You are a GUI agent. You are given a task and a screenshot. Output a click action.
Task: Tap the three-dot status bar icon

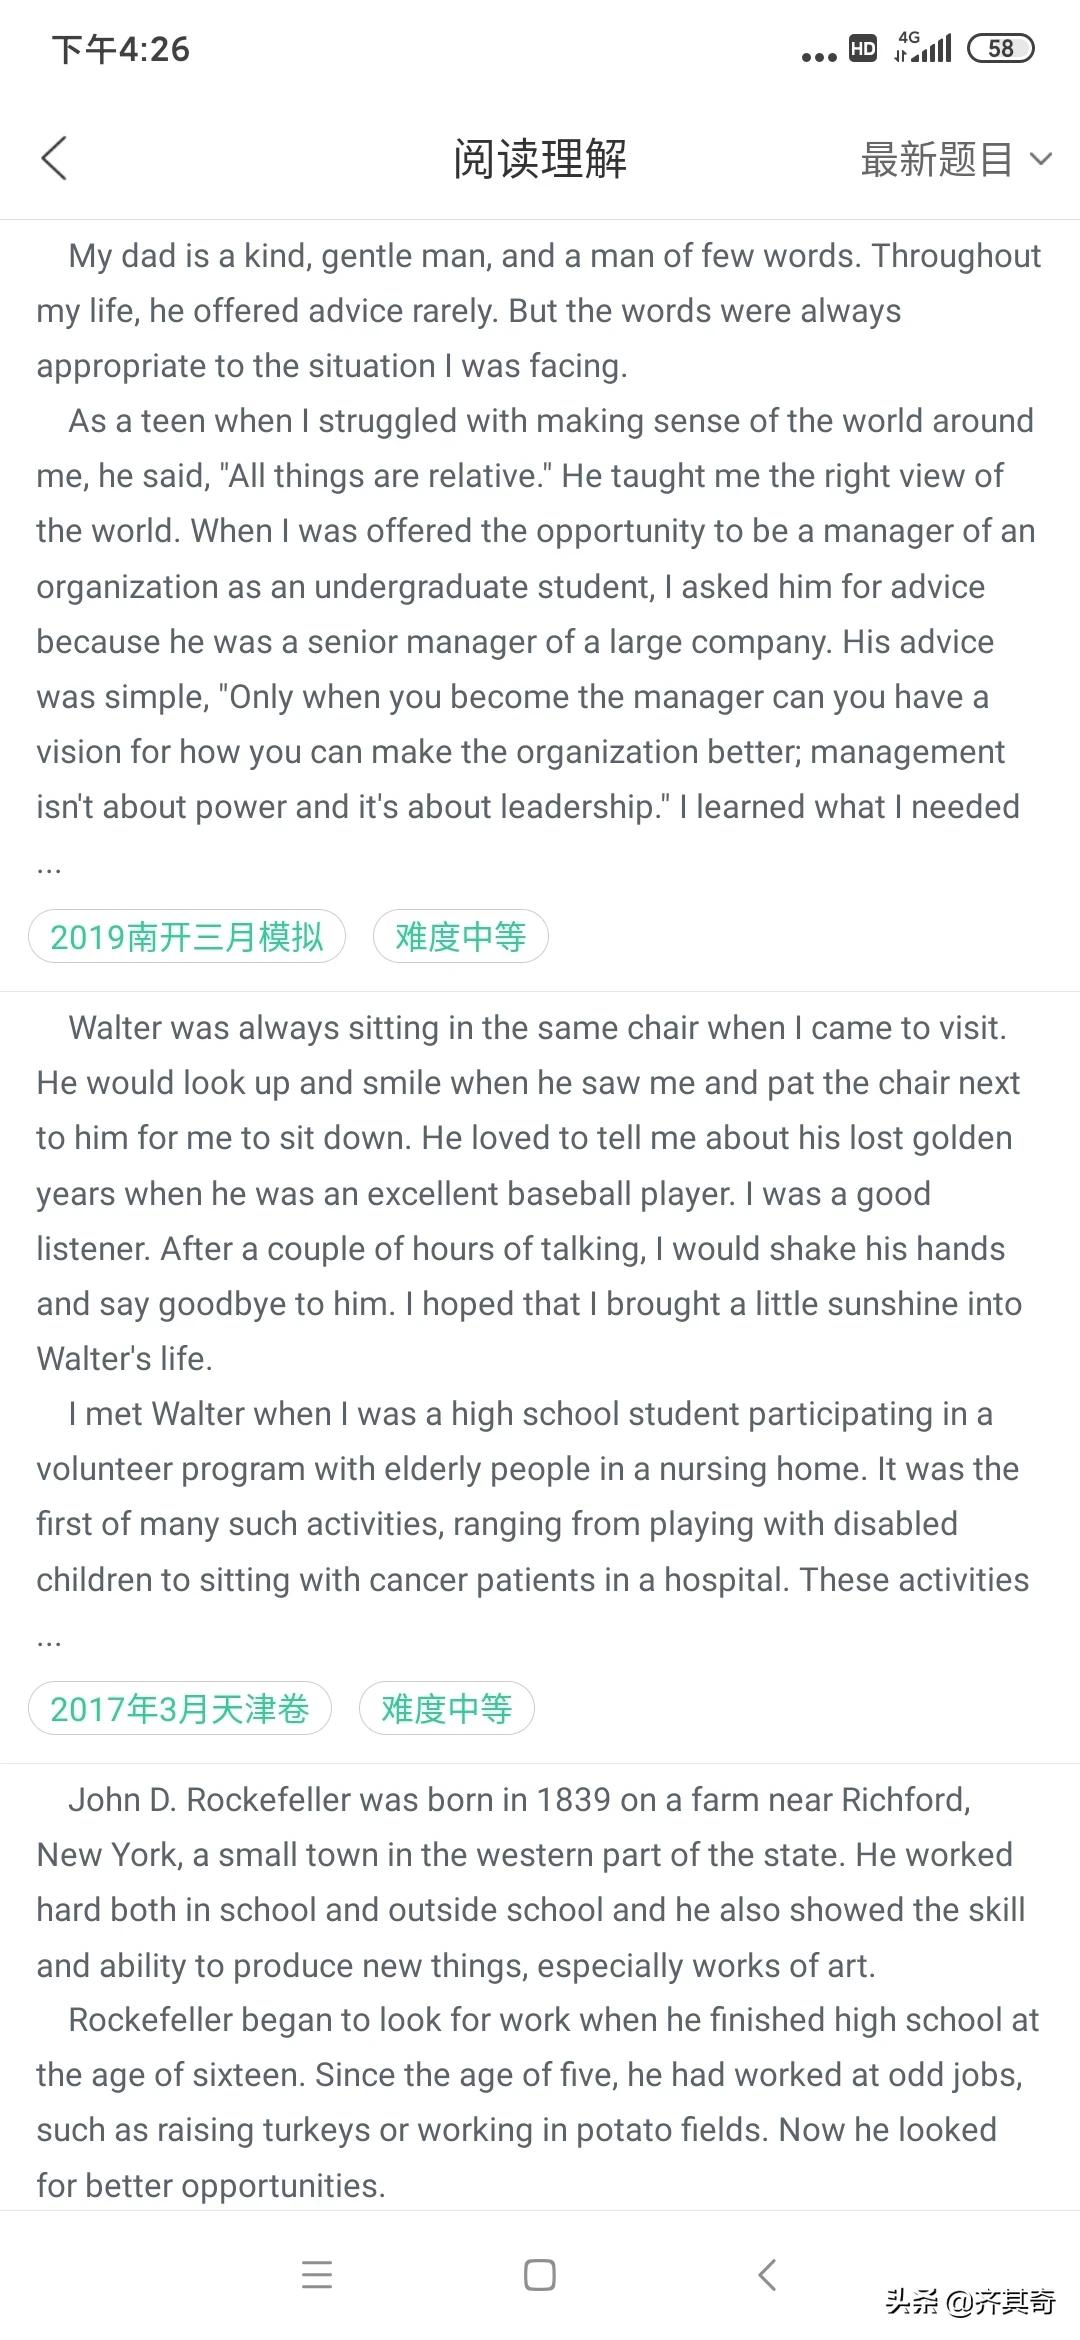click(819, 57)
